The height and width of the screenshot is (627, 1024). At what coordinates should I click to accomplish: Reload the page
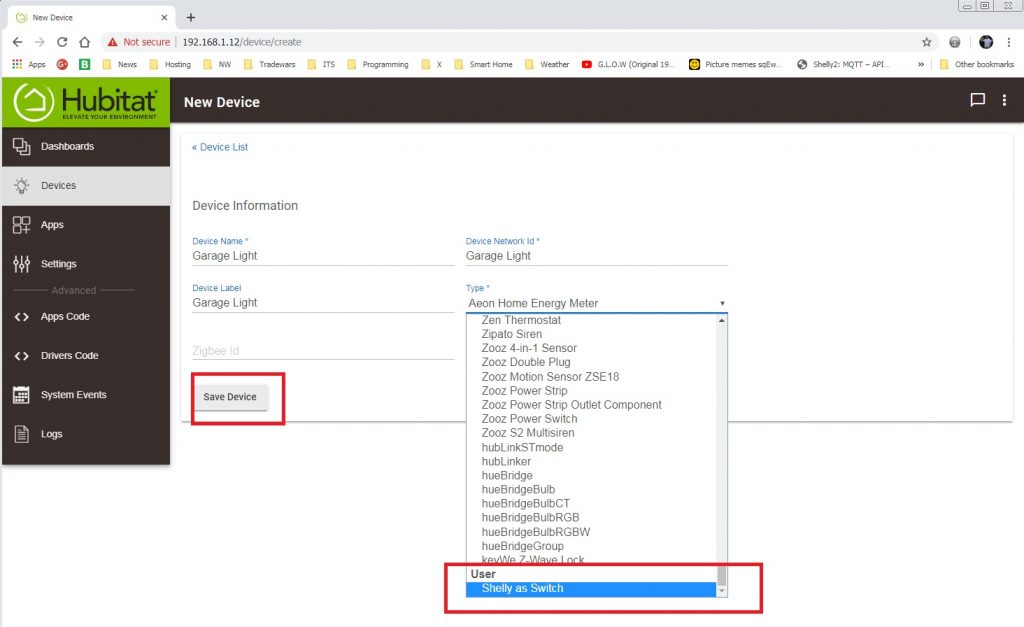(62, 42)
